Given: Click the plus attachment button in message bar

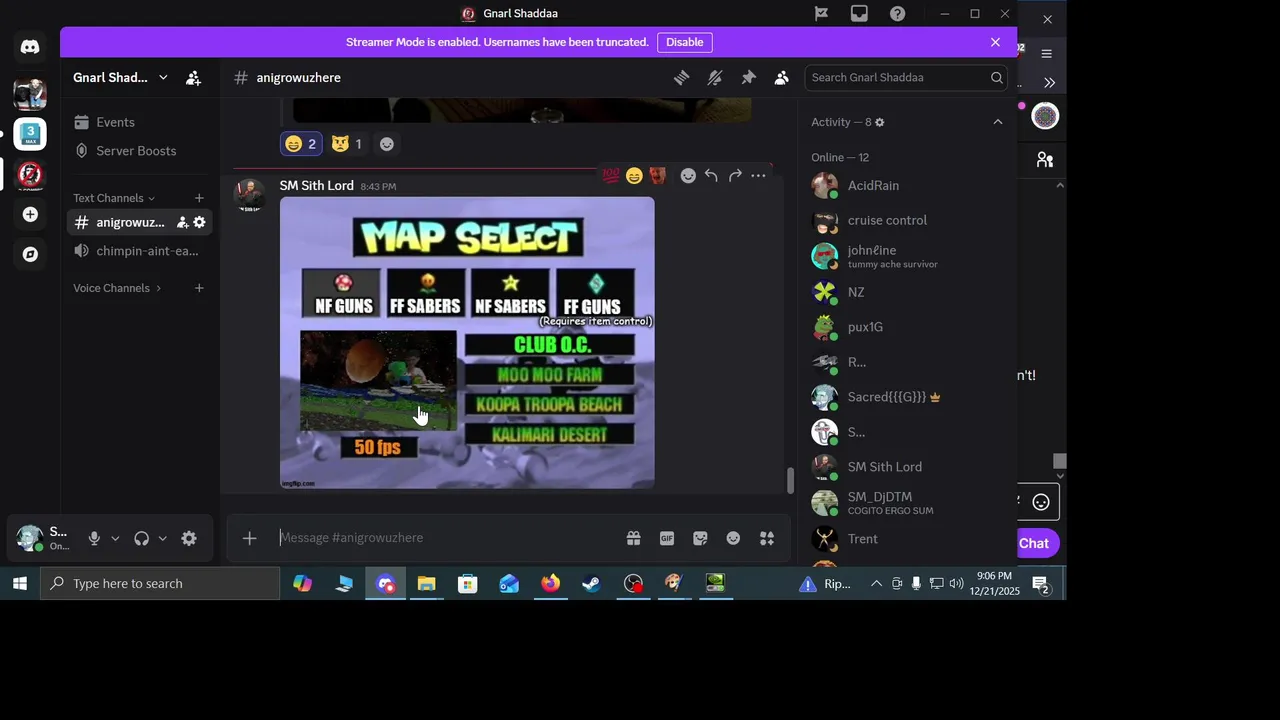Looking at the screenshot, I should tap(249, 538).
